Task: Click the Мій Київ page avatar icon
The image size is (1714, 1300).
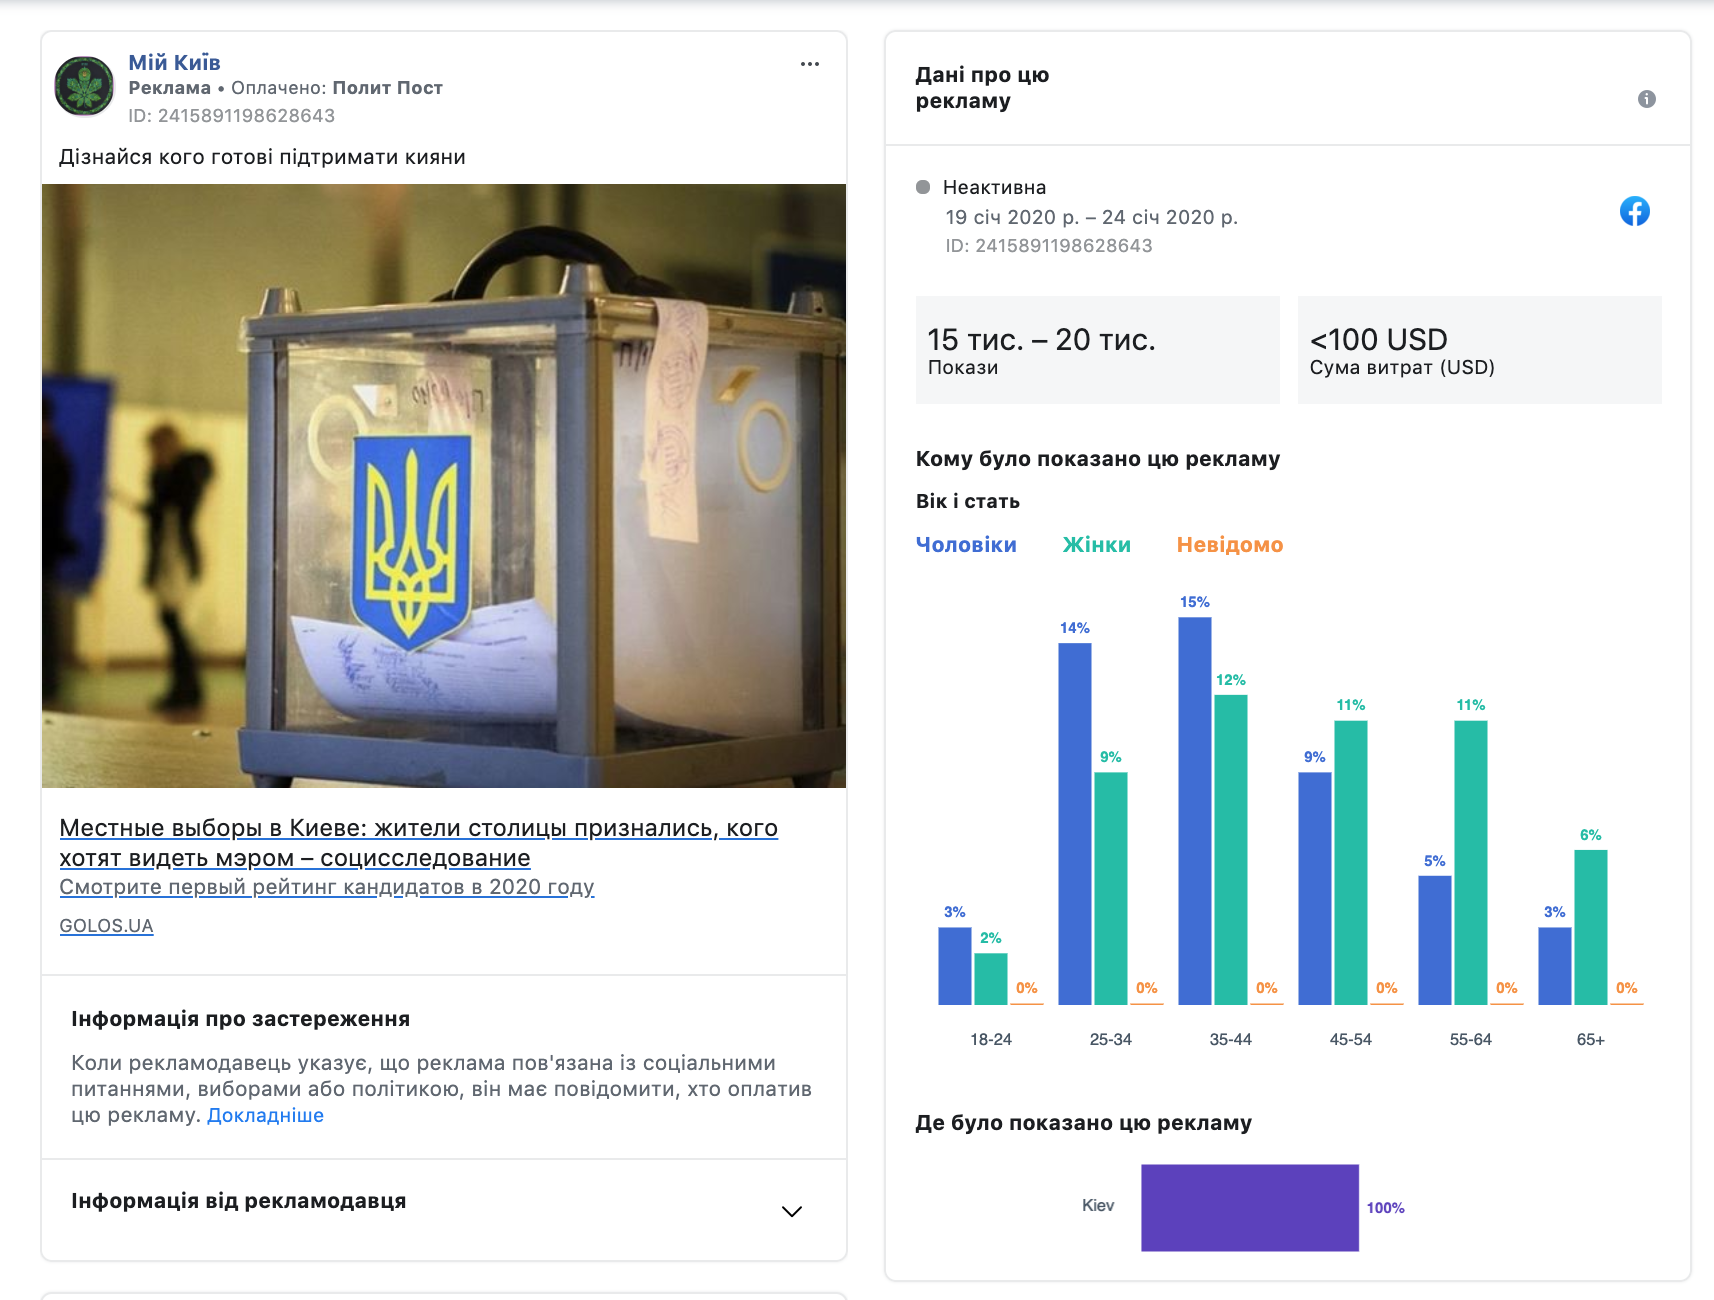Action: 84,87
